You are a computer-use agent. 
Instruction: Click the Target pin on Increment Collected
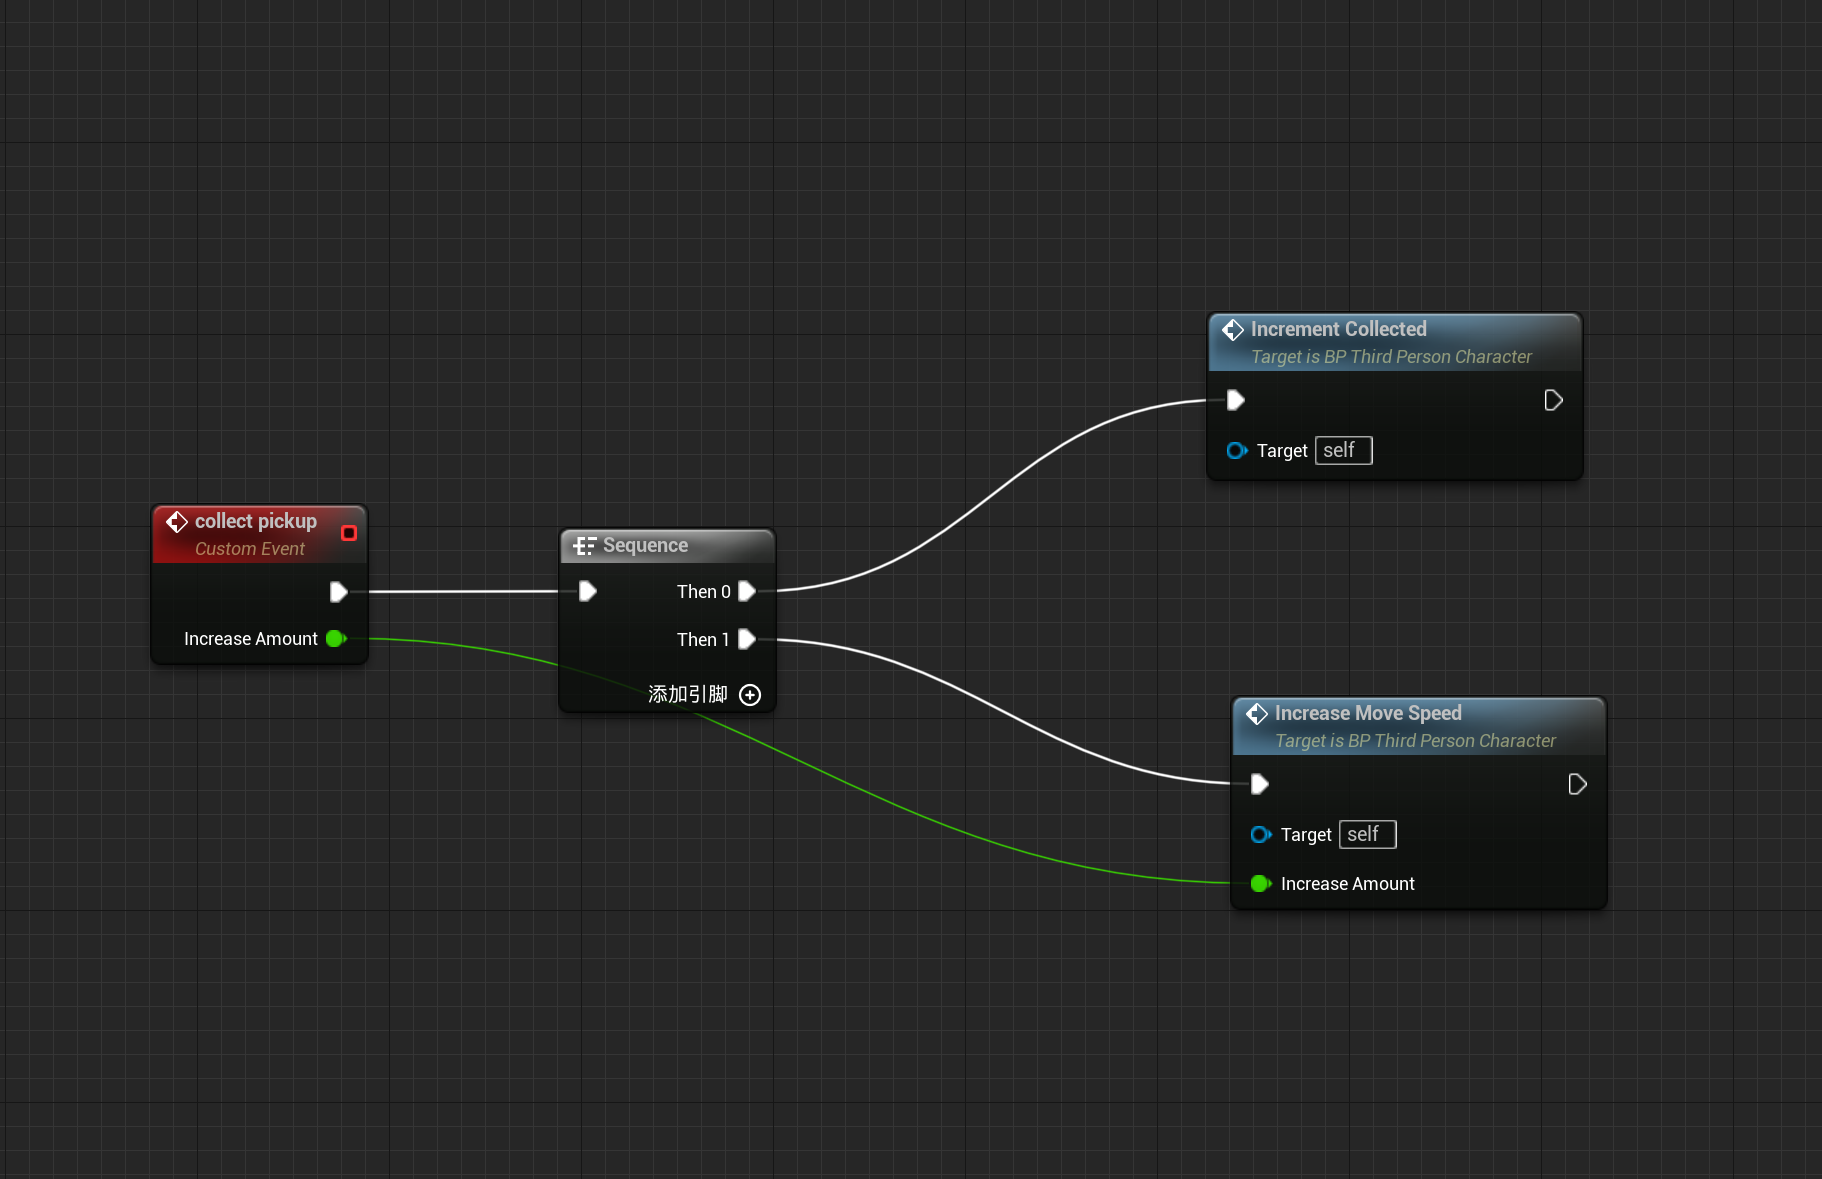coord(1237,451)
